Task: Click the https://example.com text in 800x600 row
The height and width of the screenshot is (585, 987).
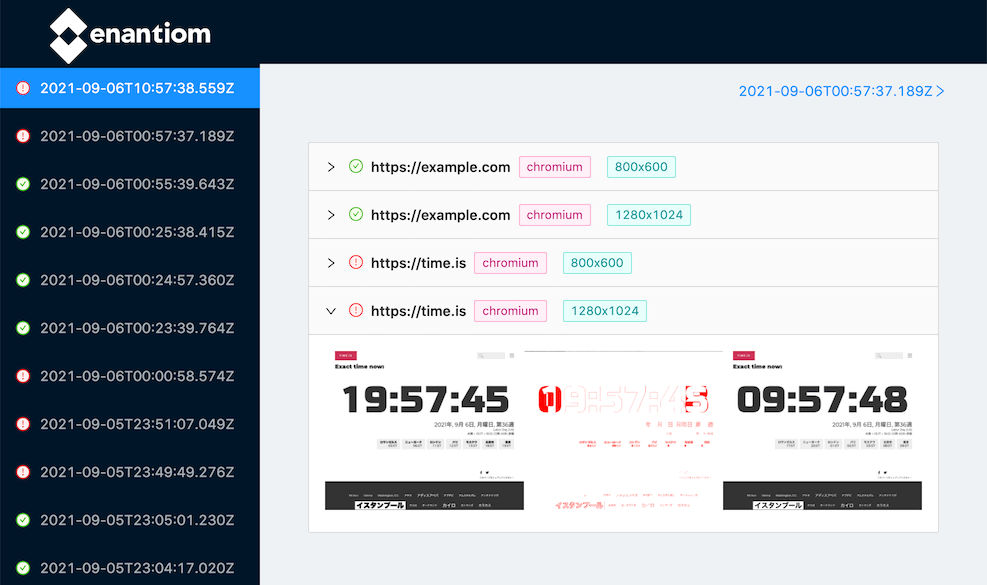Action: (x=440, y=167)
